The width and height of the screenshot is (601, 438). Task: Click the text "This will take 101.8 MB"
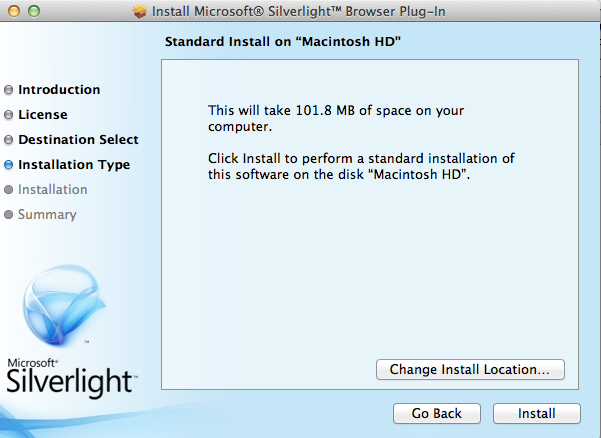pos(336,118)
